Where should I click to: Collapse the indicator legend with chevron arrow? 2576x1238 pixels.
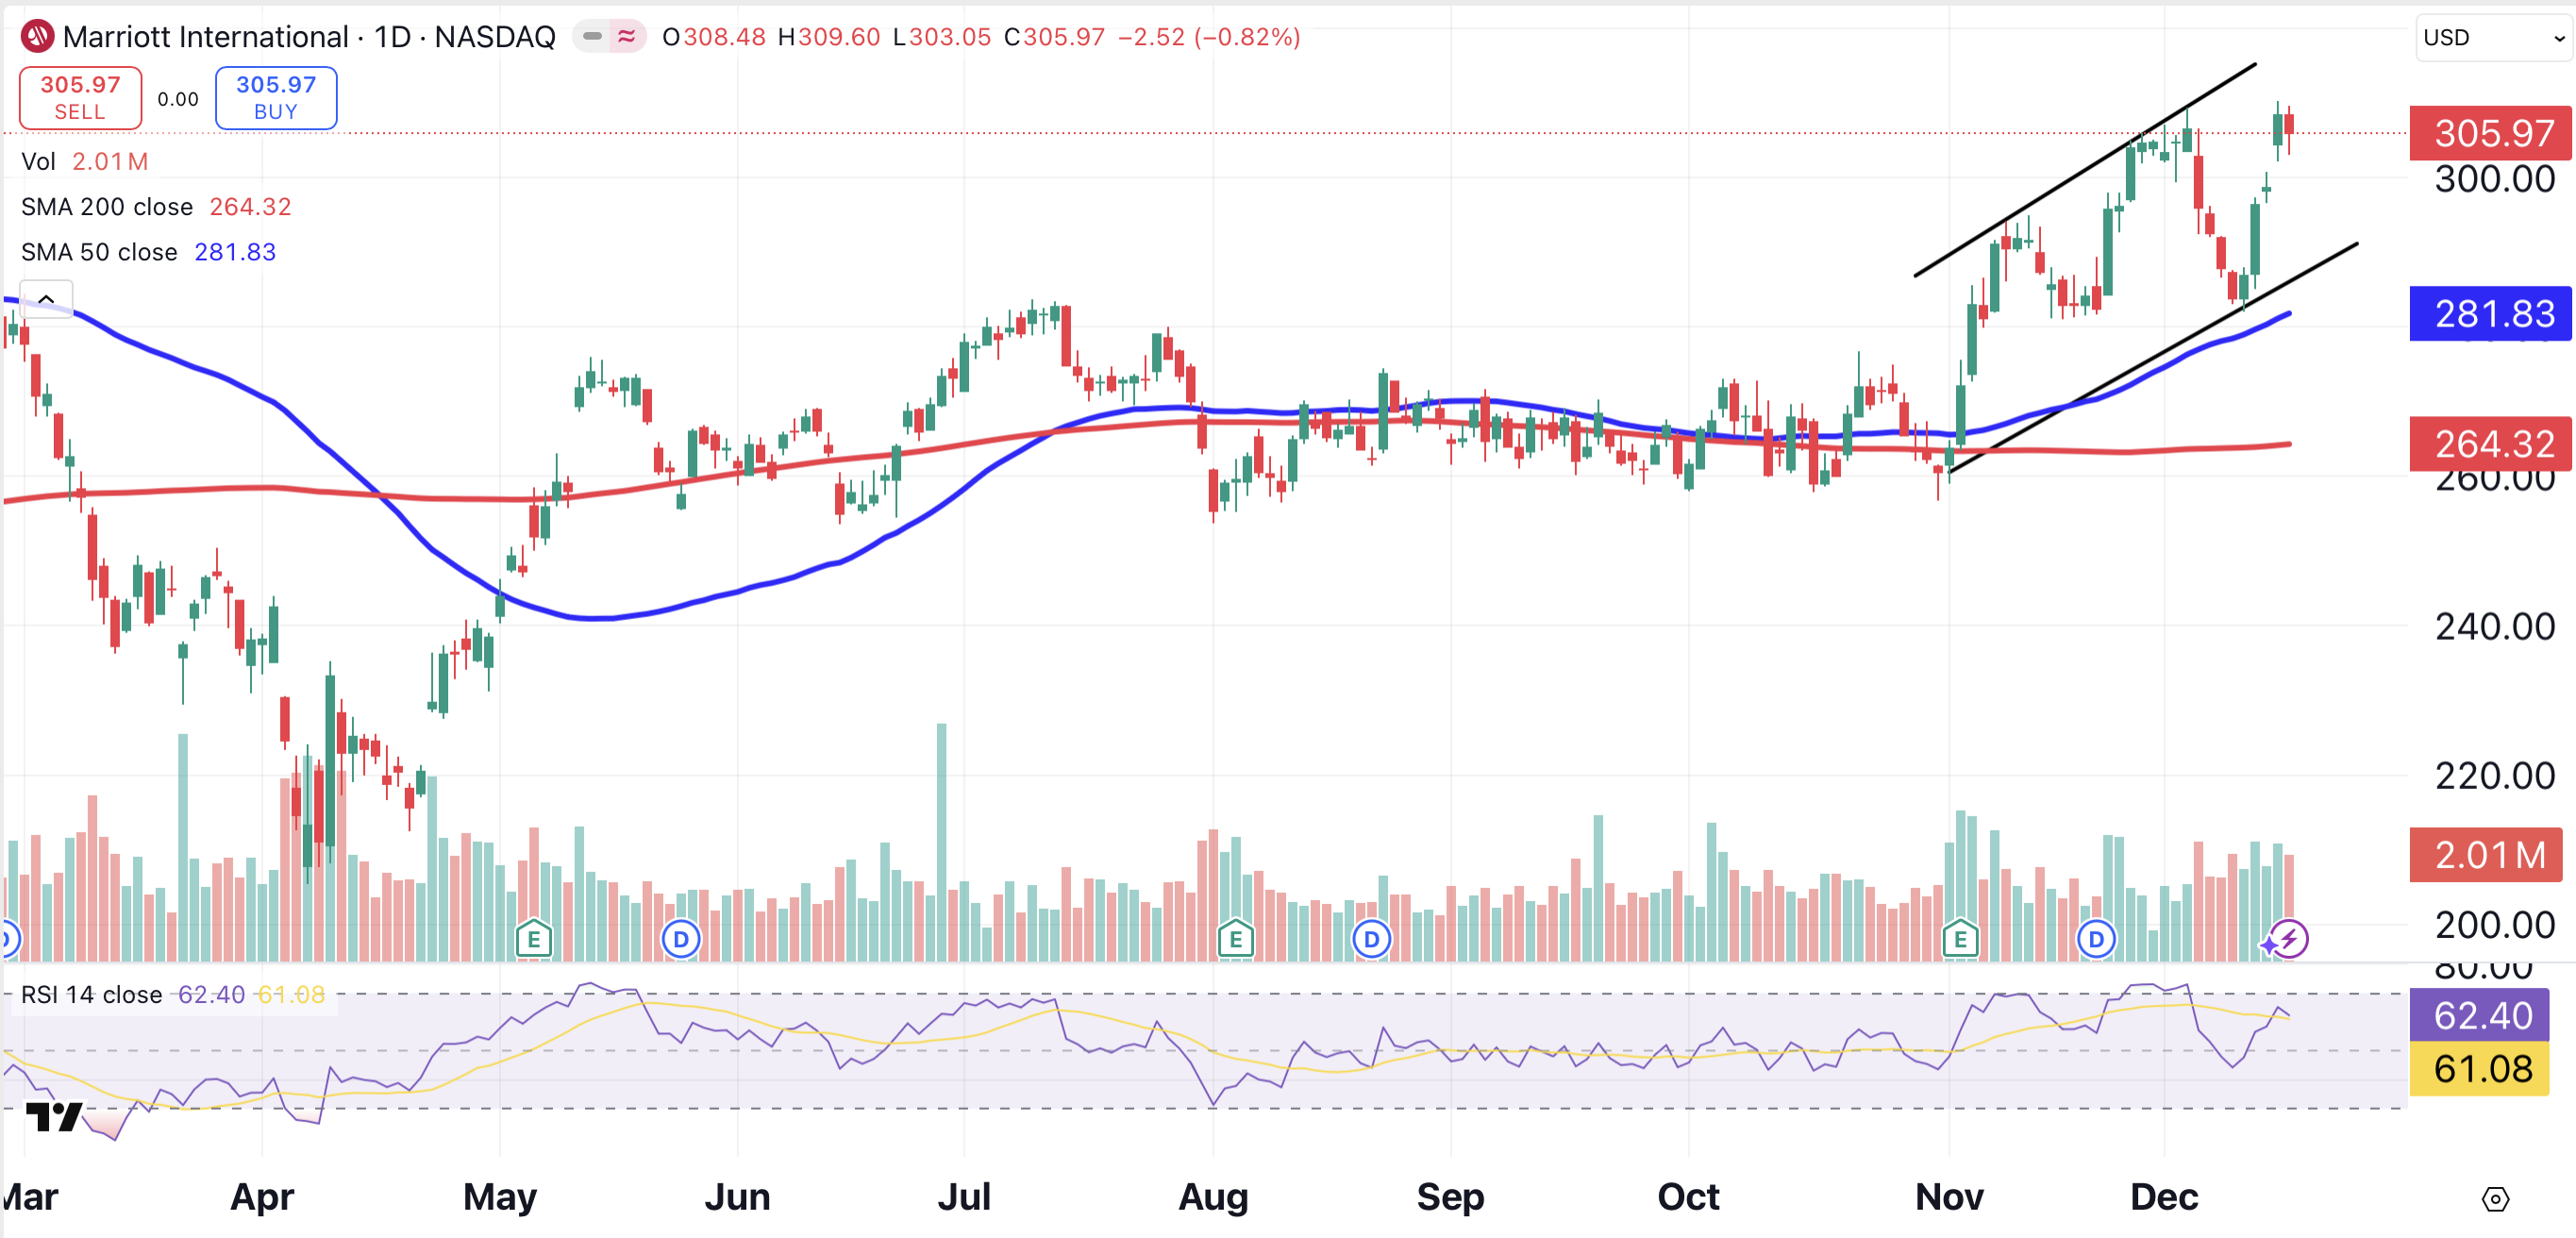pos(46,298)
